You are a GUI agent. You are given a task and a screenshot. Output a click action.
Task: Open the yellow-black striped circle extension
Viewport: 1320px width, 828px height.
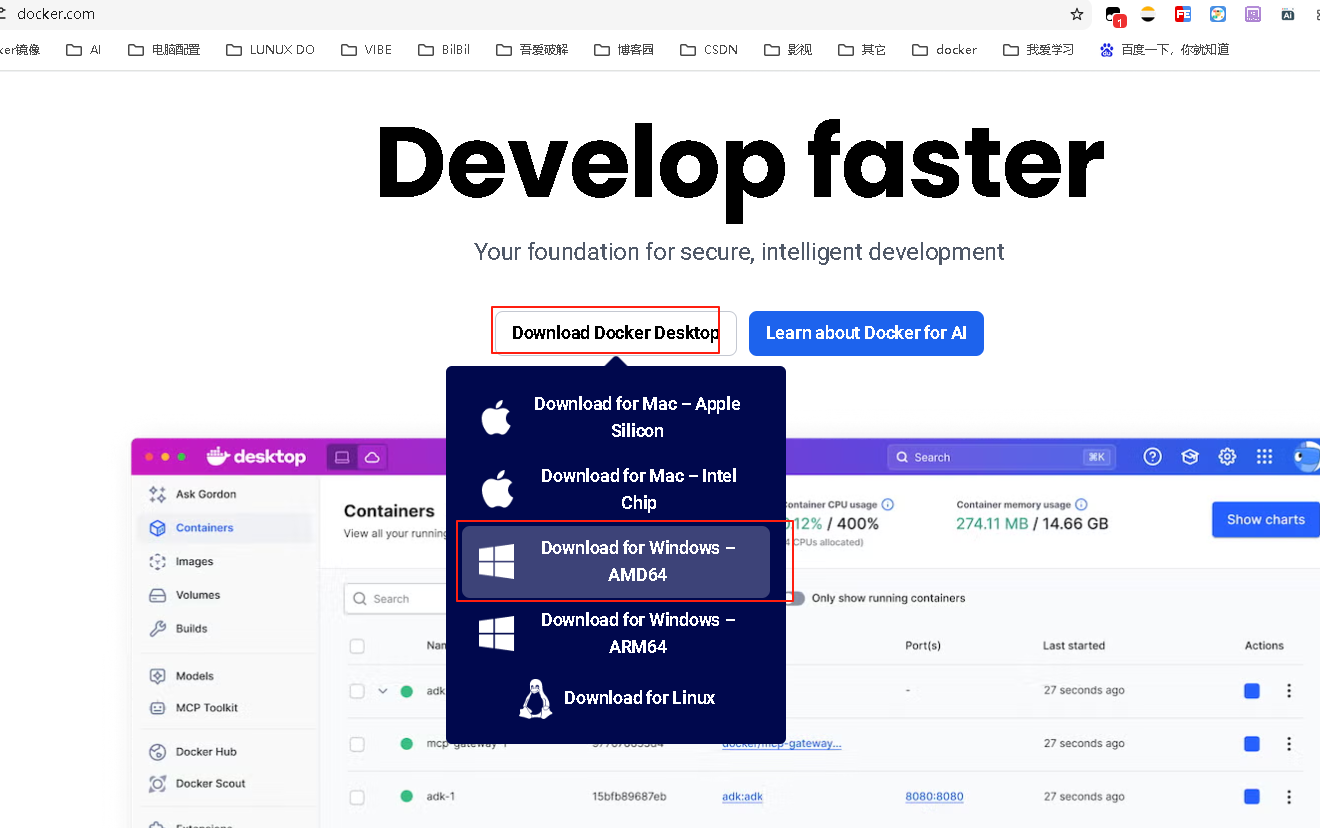point(1148,14)
